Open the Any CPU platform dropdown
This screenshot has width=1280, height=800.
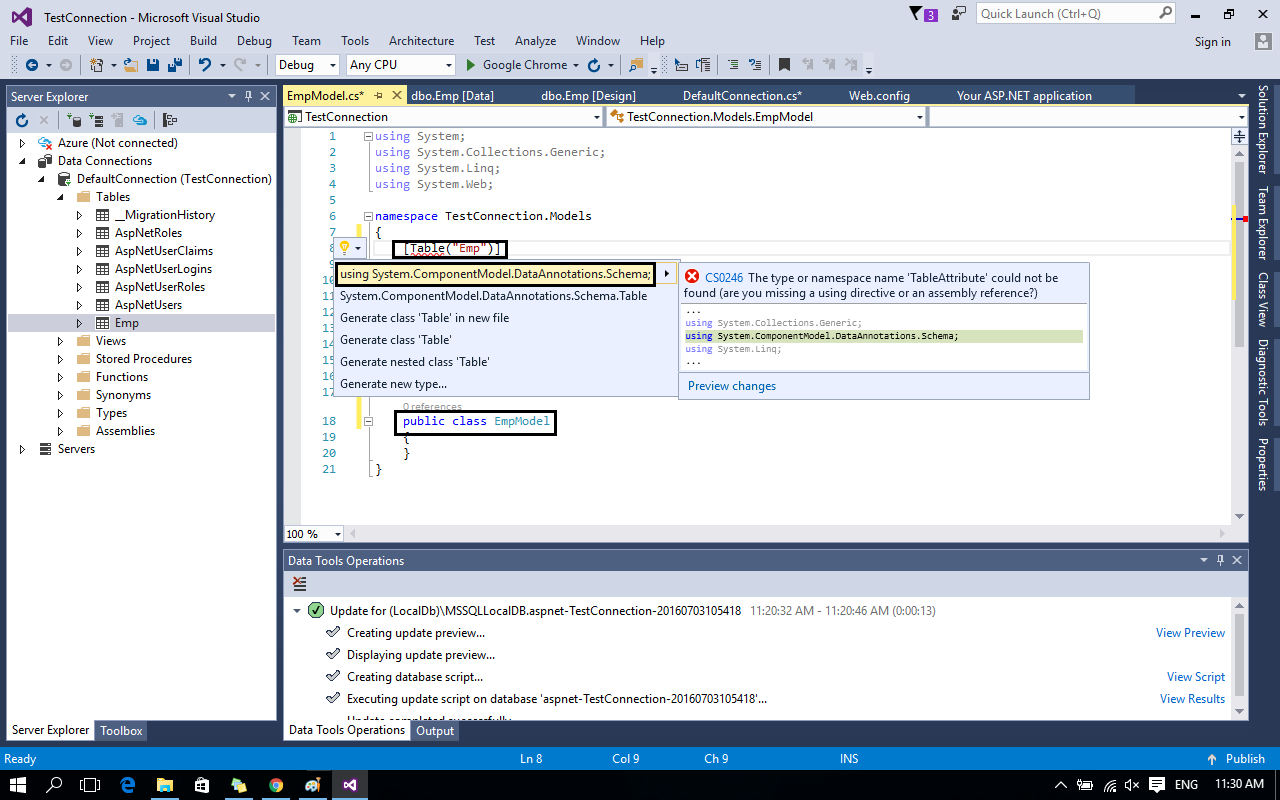tap(448, 65)
